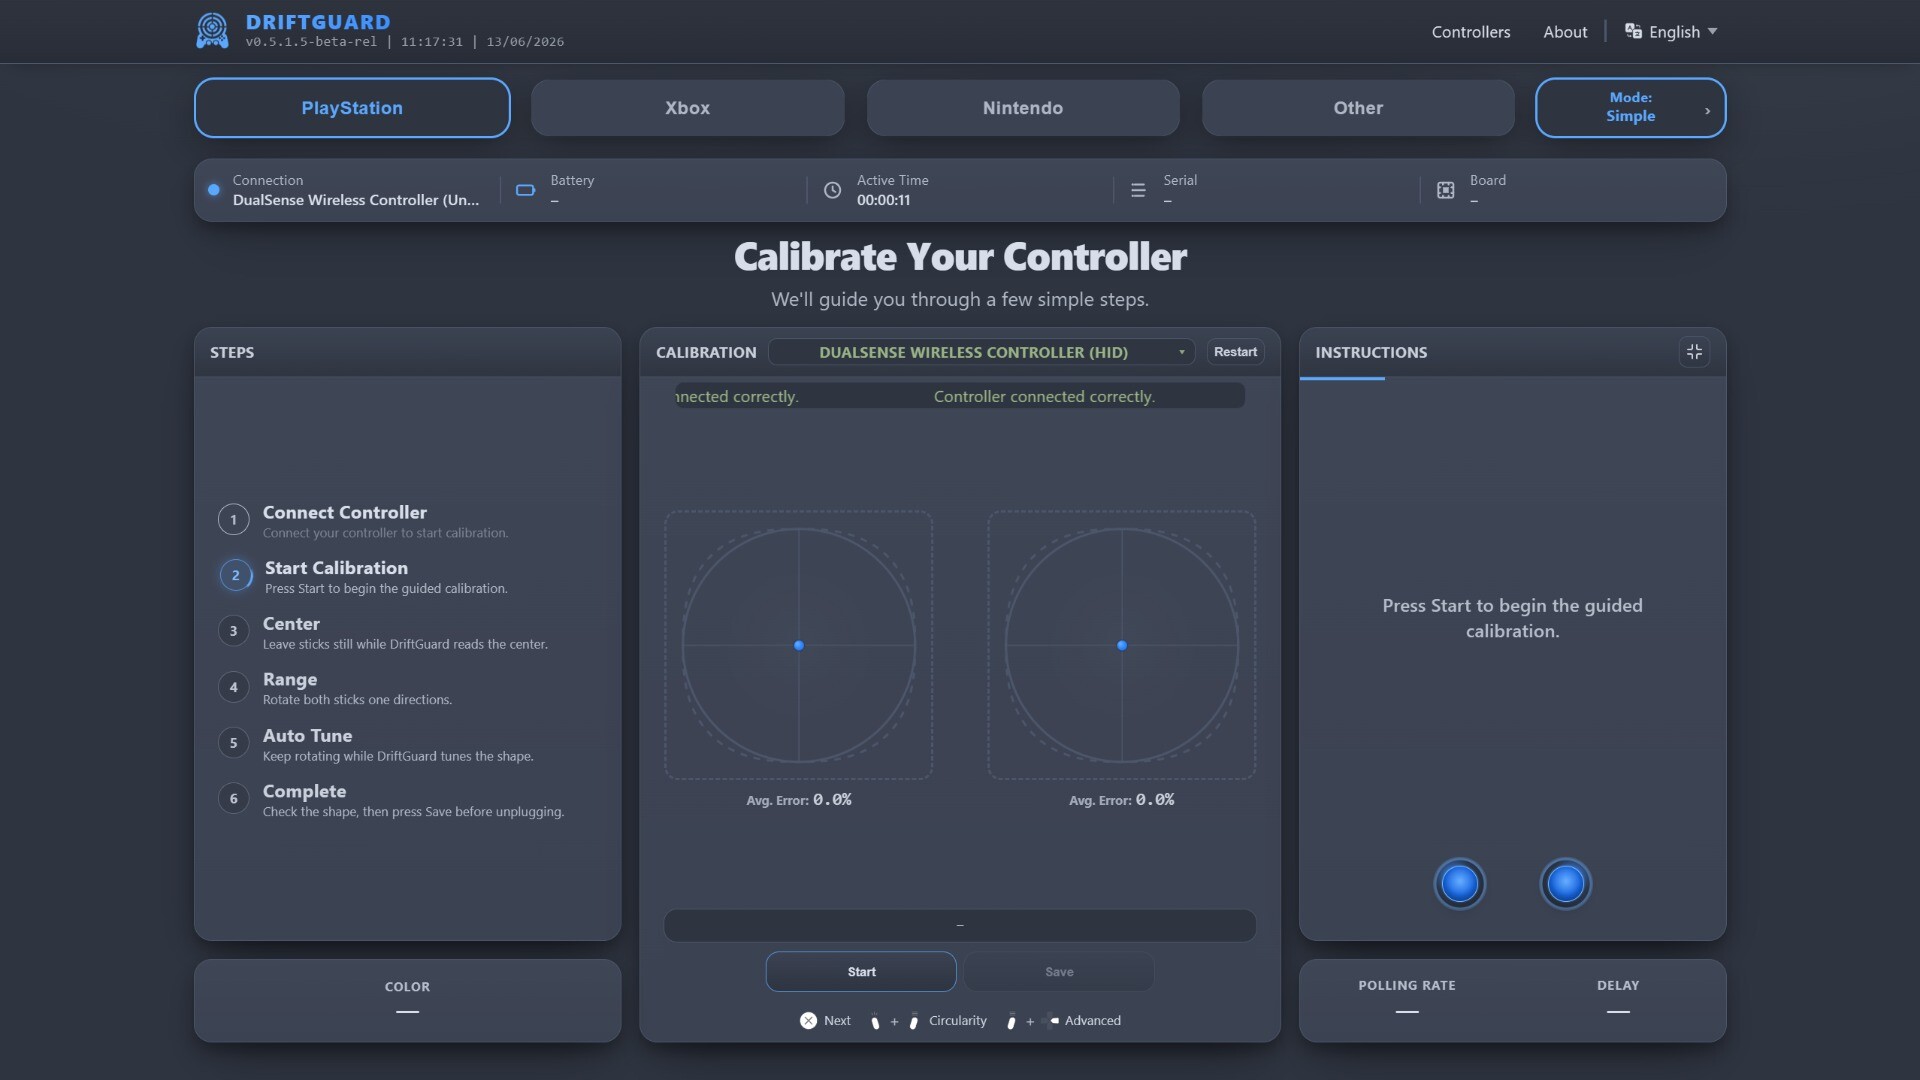
Task: Click the Circularity shortcut label
Action: pos(957,1020)
